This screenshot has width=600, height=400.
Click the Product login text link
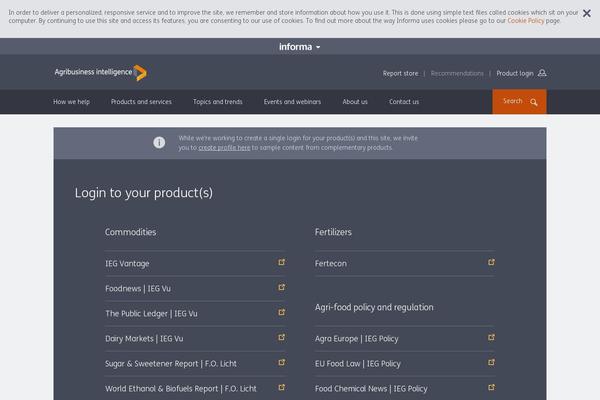515,73
